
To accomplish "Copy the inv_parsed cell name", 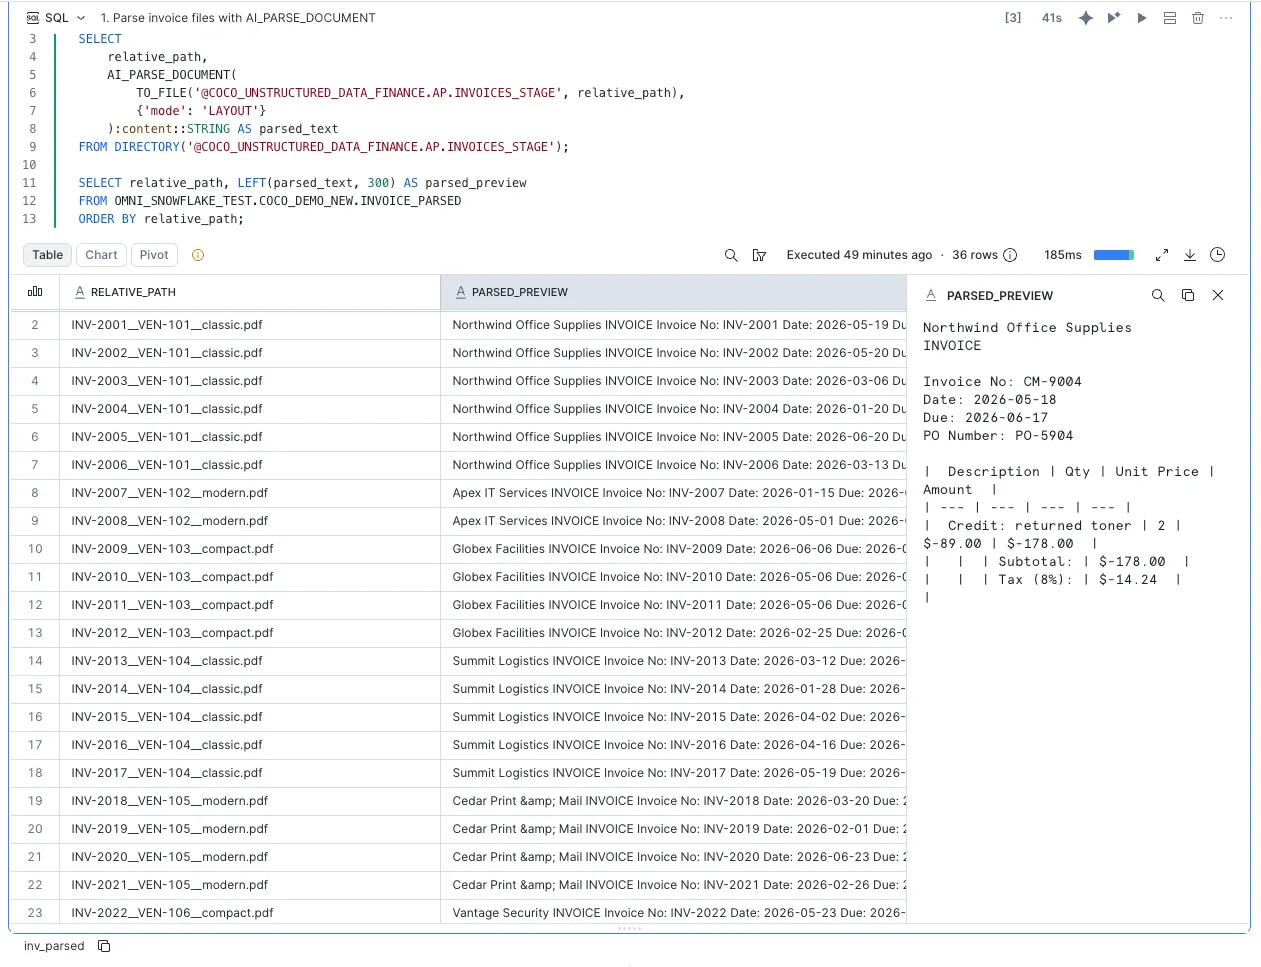I will [104, 946].
